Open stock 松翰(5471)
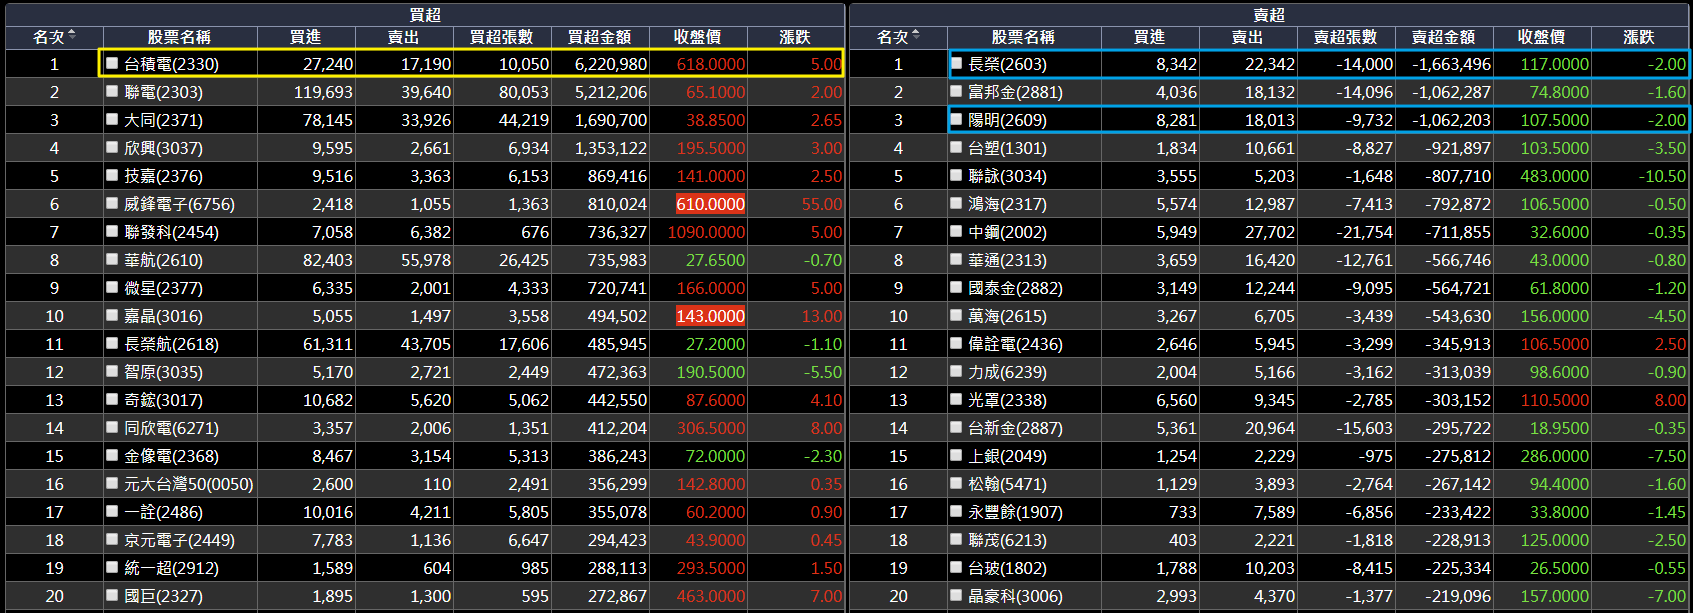Viewport: 1693px width, 613px height. pyautogui.click(x=1007, y=484)
